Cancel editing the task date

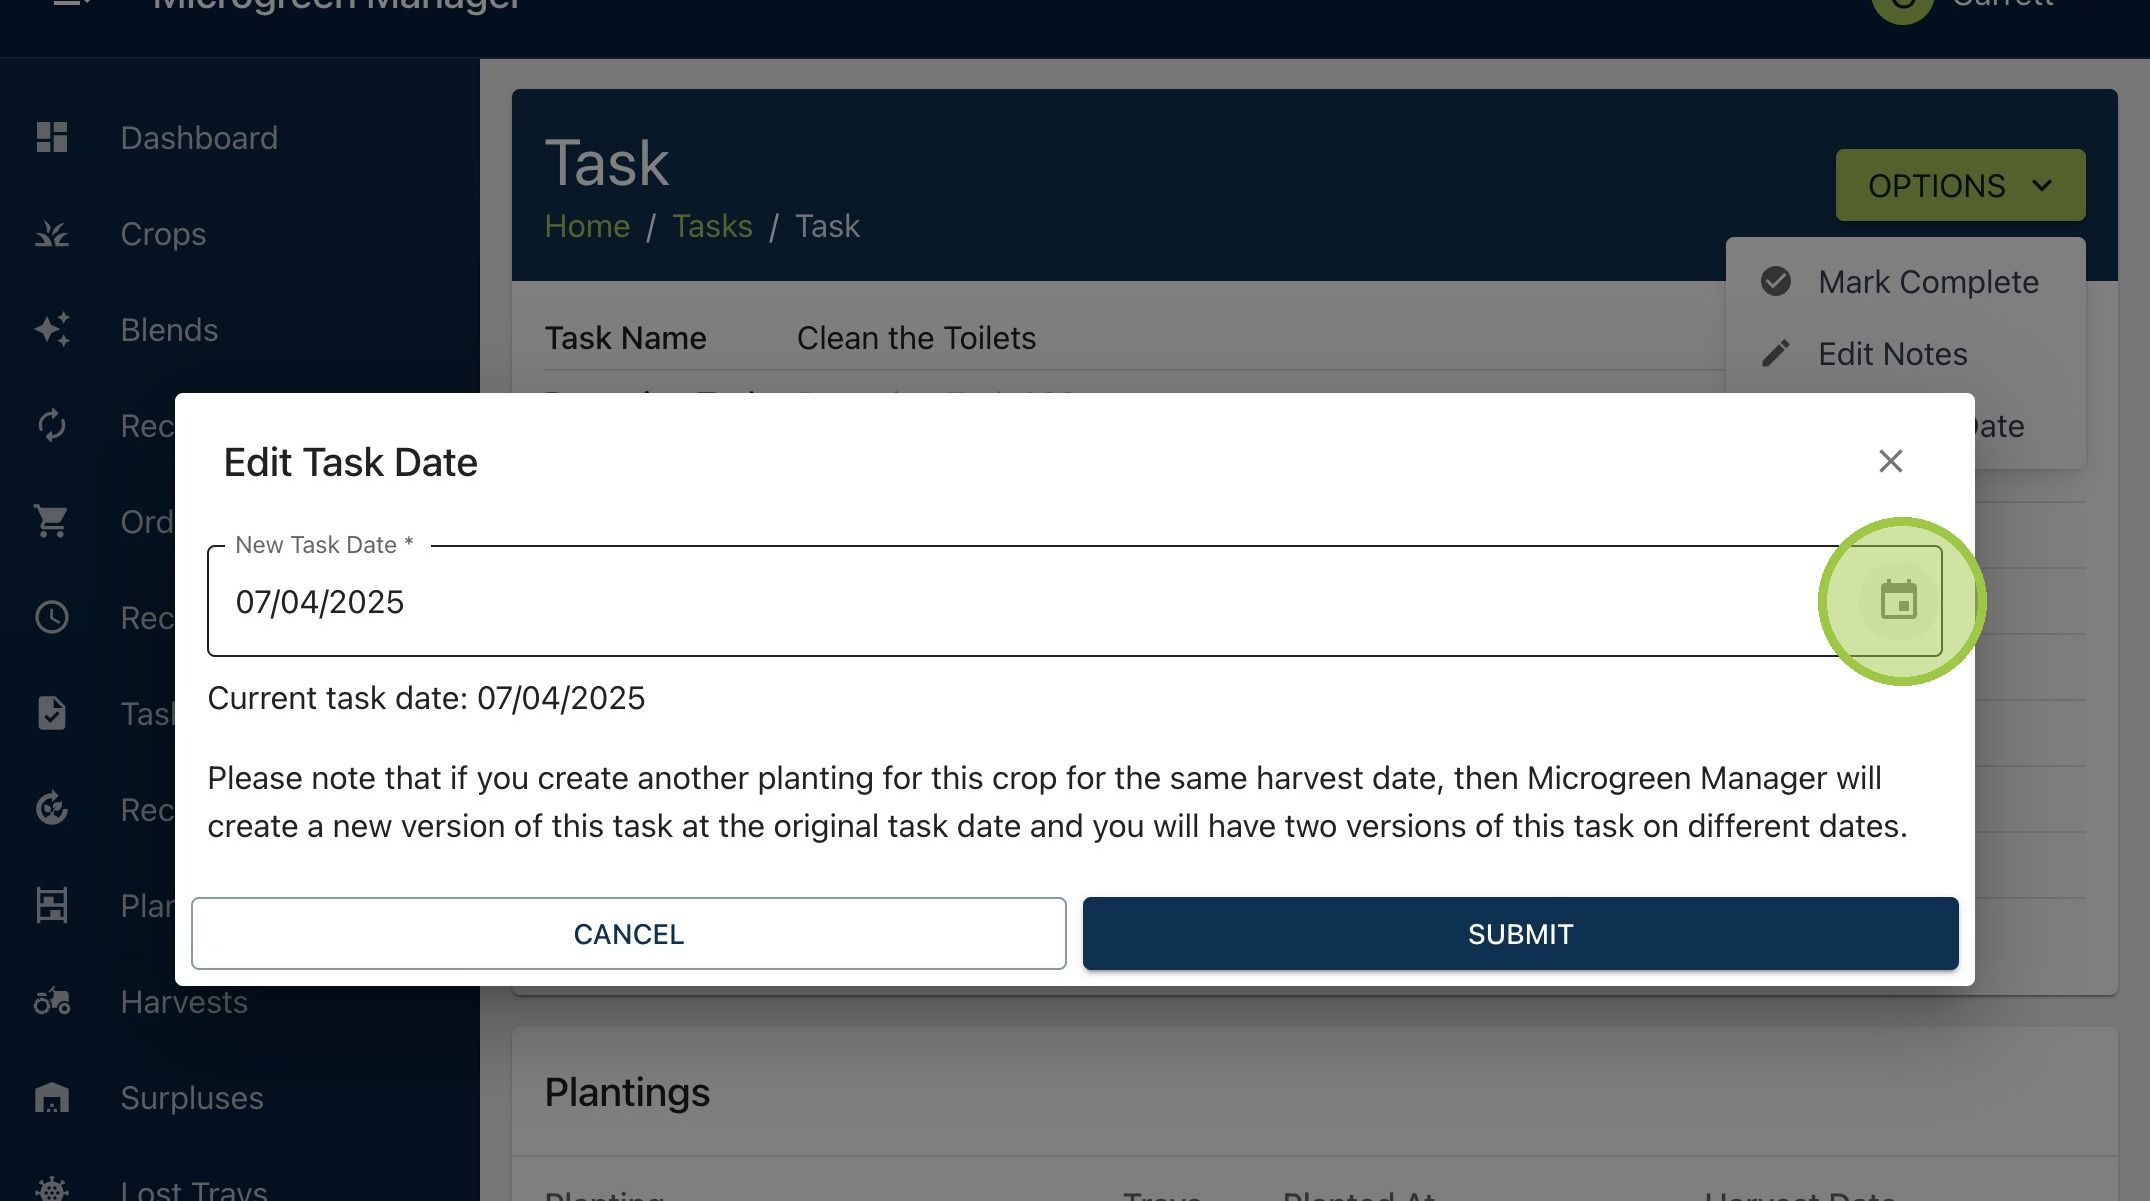[x=628, y=933]
